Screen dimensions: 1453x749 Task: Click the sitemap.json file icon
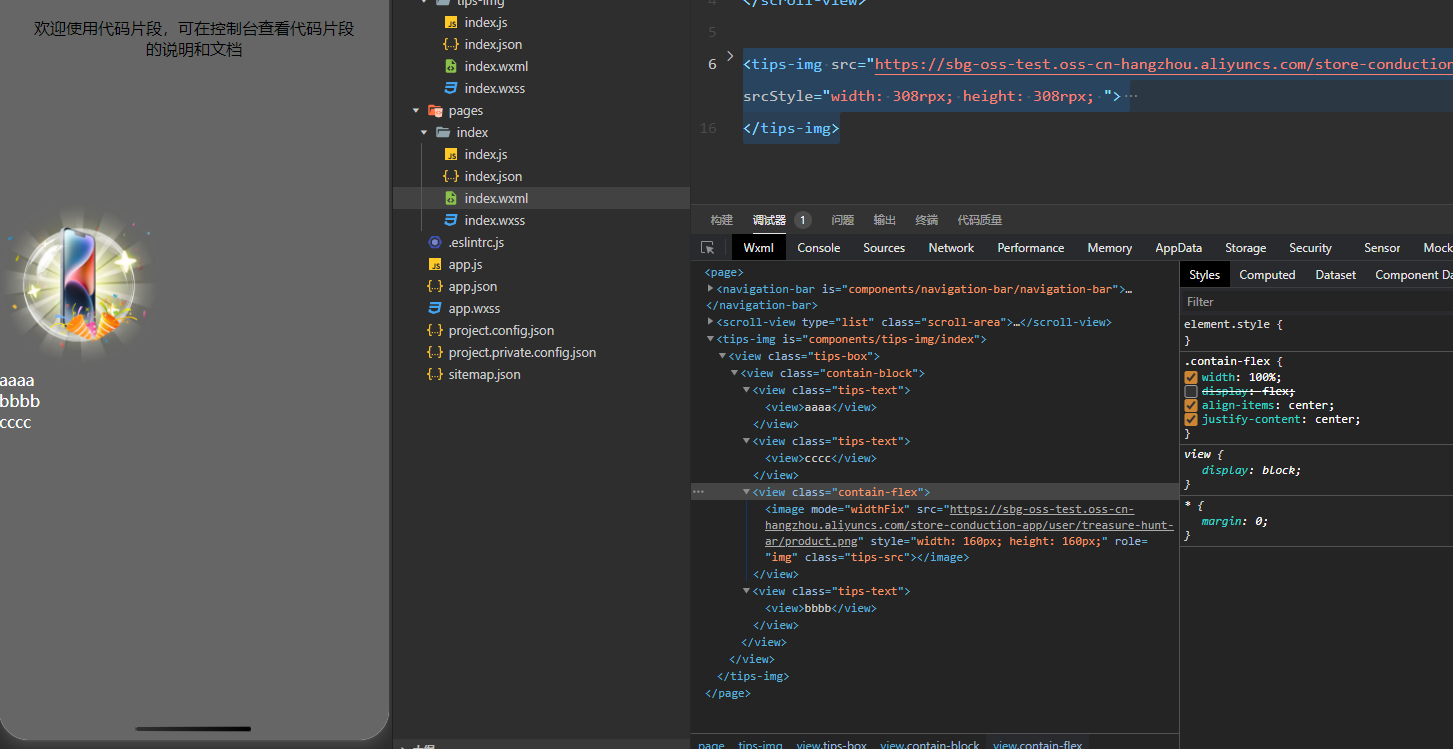[435, 374]
